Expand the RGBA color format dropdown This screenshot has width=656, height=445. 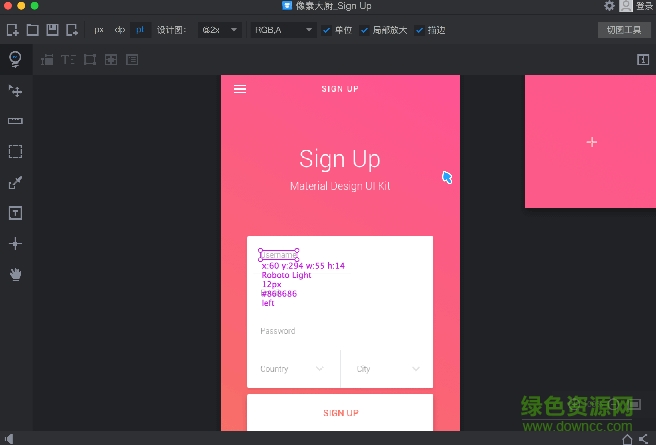(x=283, y=30)
